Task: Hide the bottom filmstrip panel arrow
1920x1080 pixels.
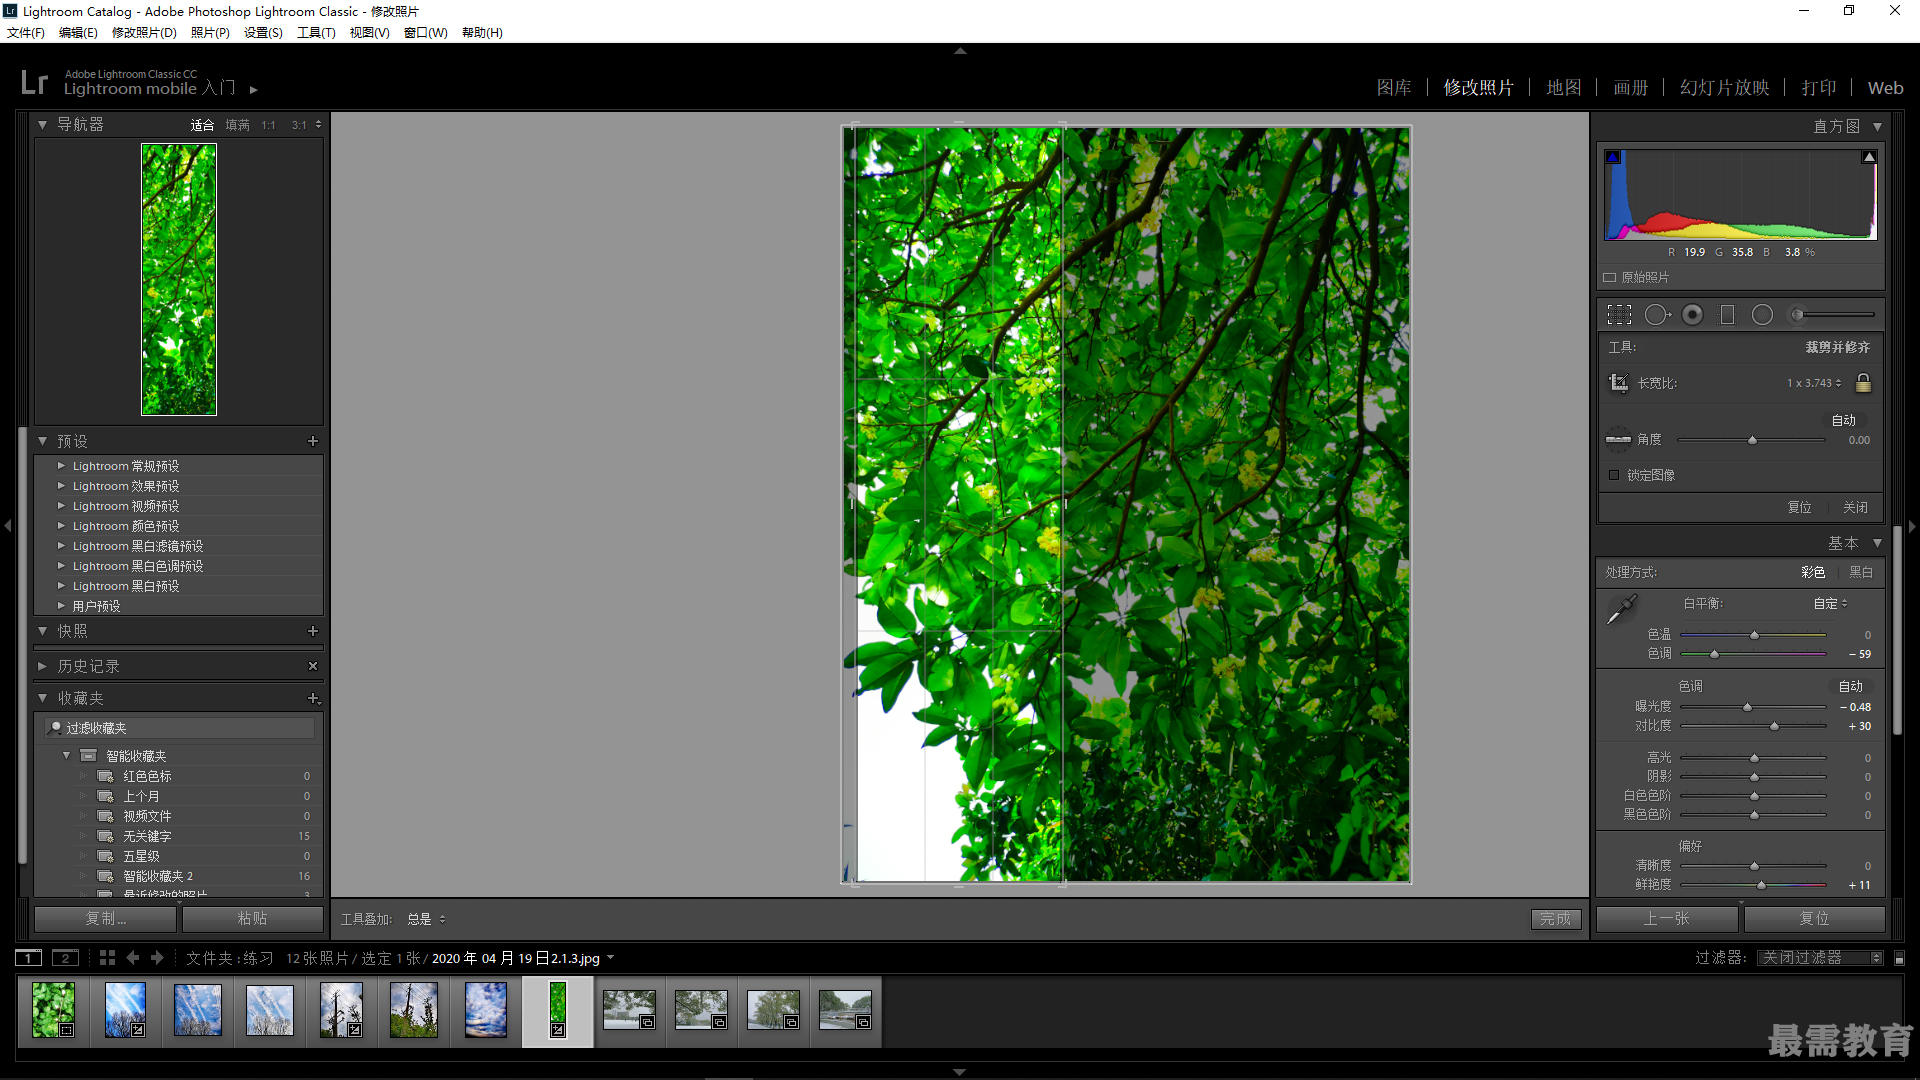Action: 960,1072
